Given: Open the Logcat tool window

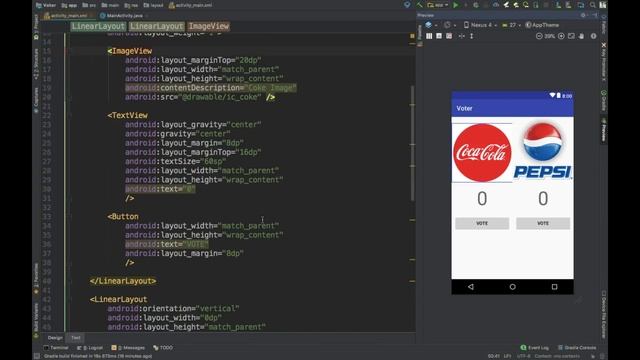Looking at the screenshot, I should [90, 348].
